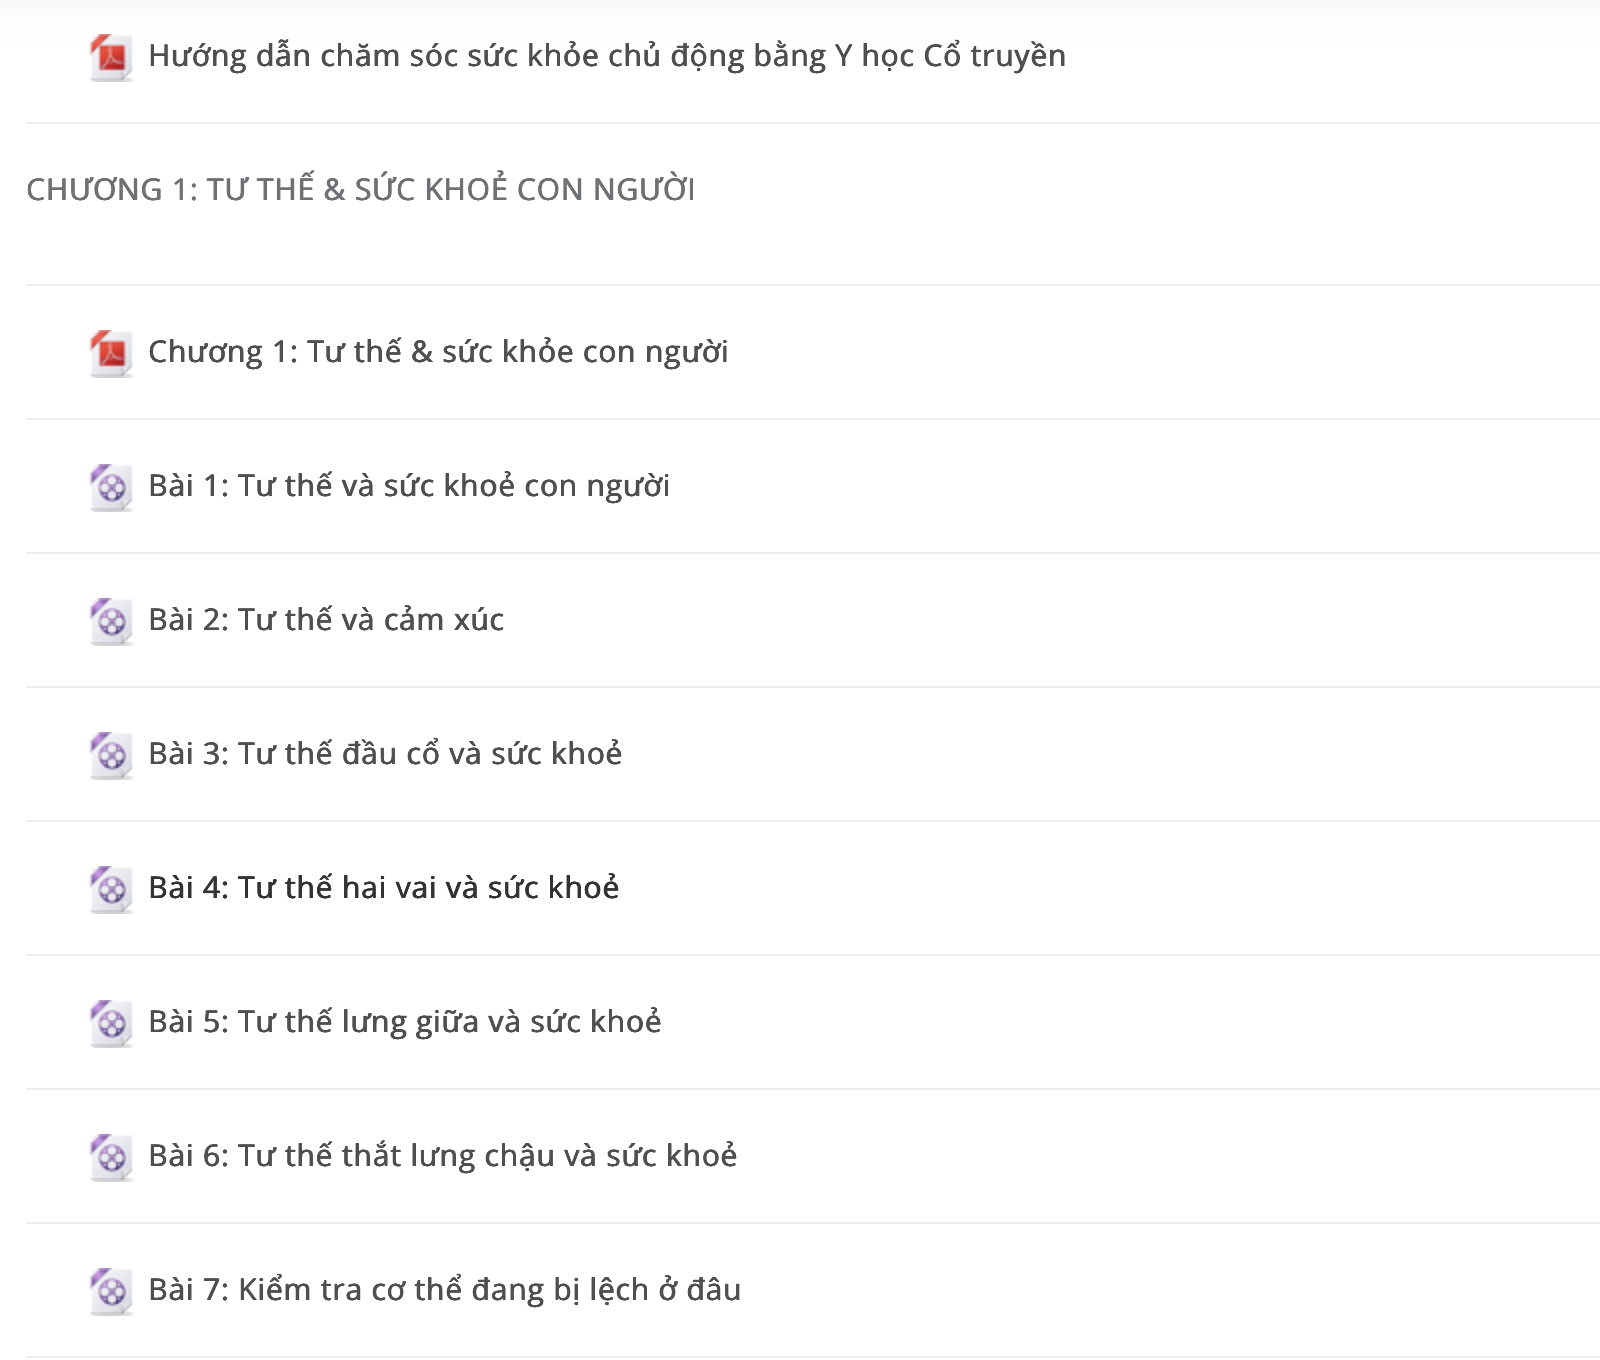Click video icon next to Bài 2

[111, 621]
